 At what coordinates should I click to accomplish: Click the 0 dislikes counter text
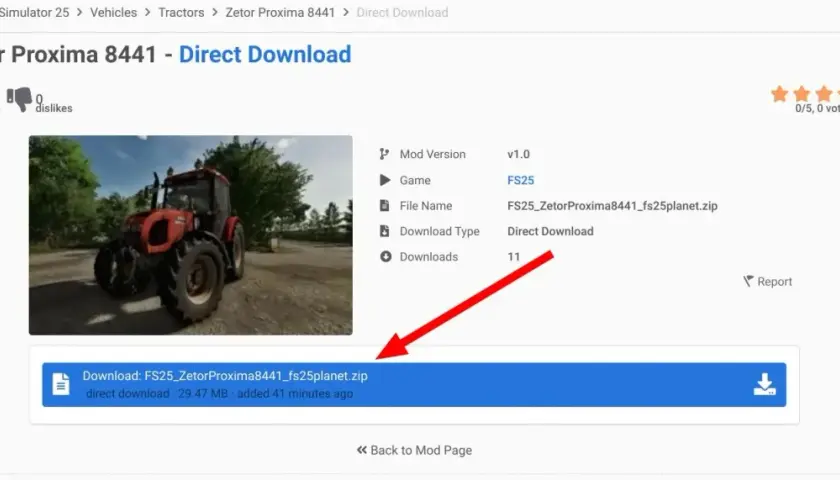click(54, 103)
